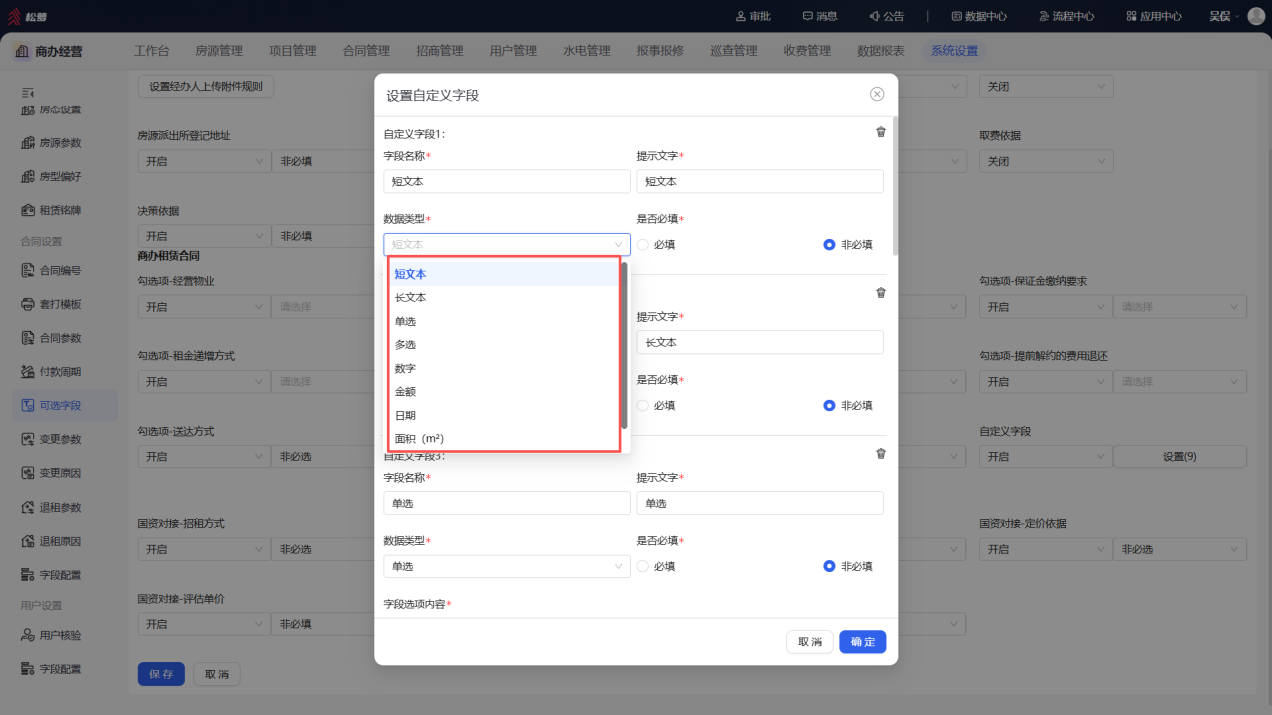Open the 审批 approval icon in header
The width and height of the screenshot is (1272, 715).
pos(753,16)
